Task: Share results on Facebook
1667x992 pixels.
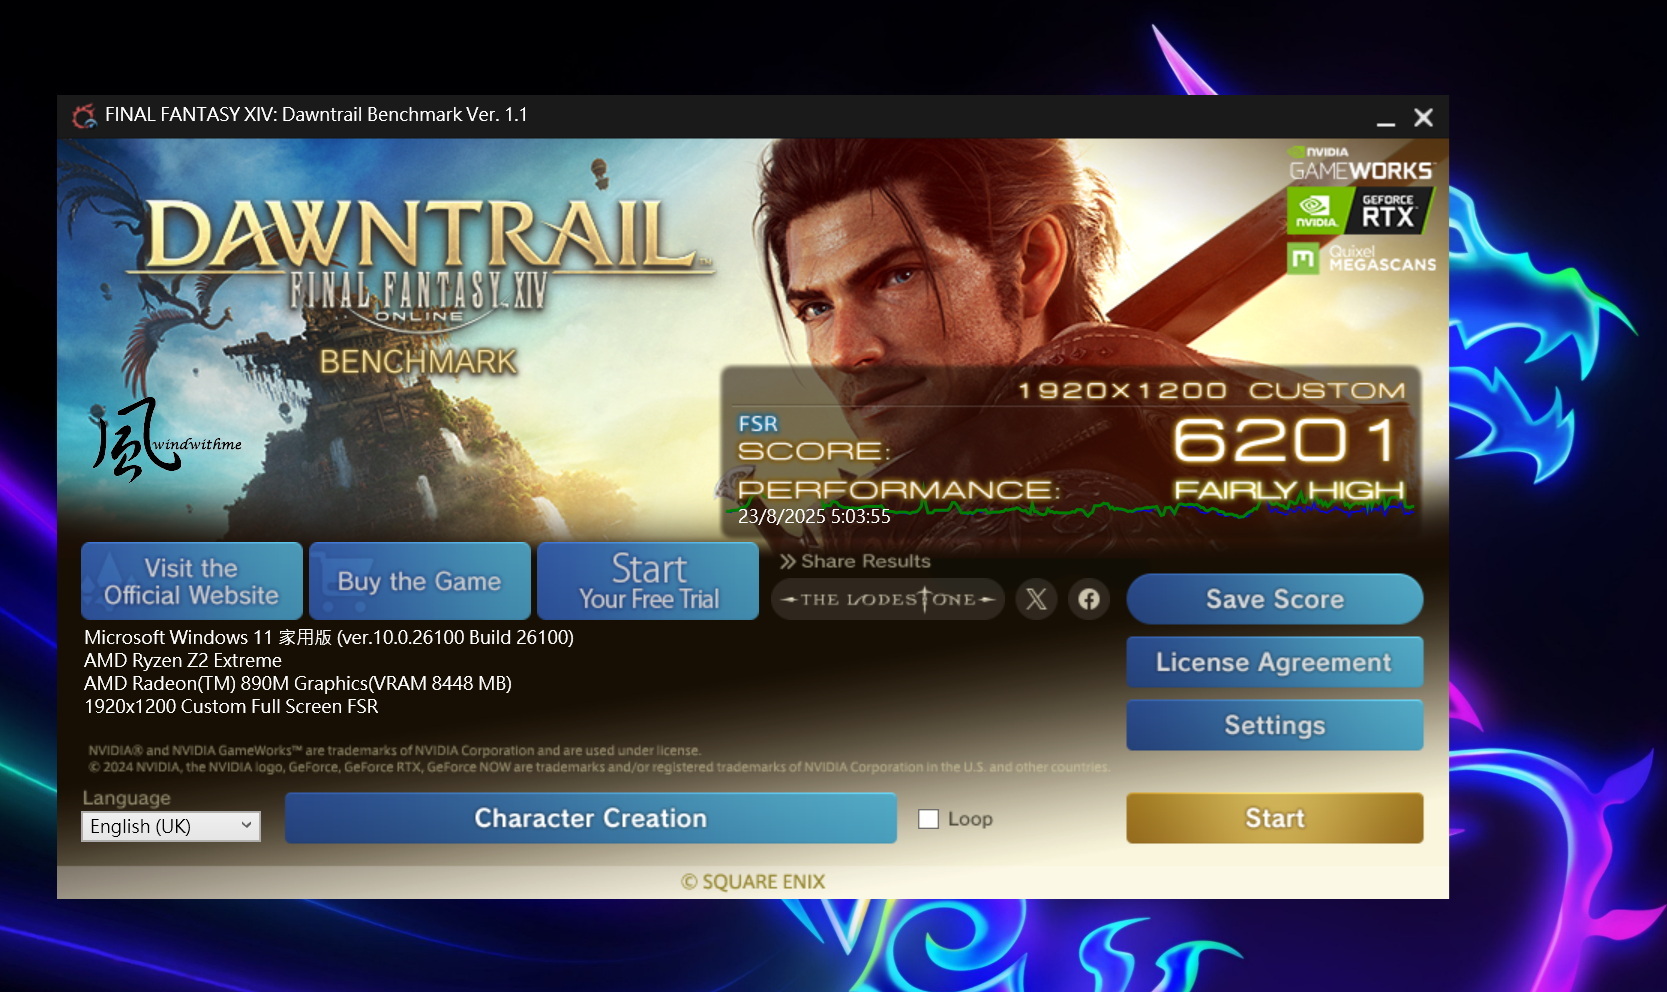Action: click(x=1089, y=599)
